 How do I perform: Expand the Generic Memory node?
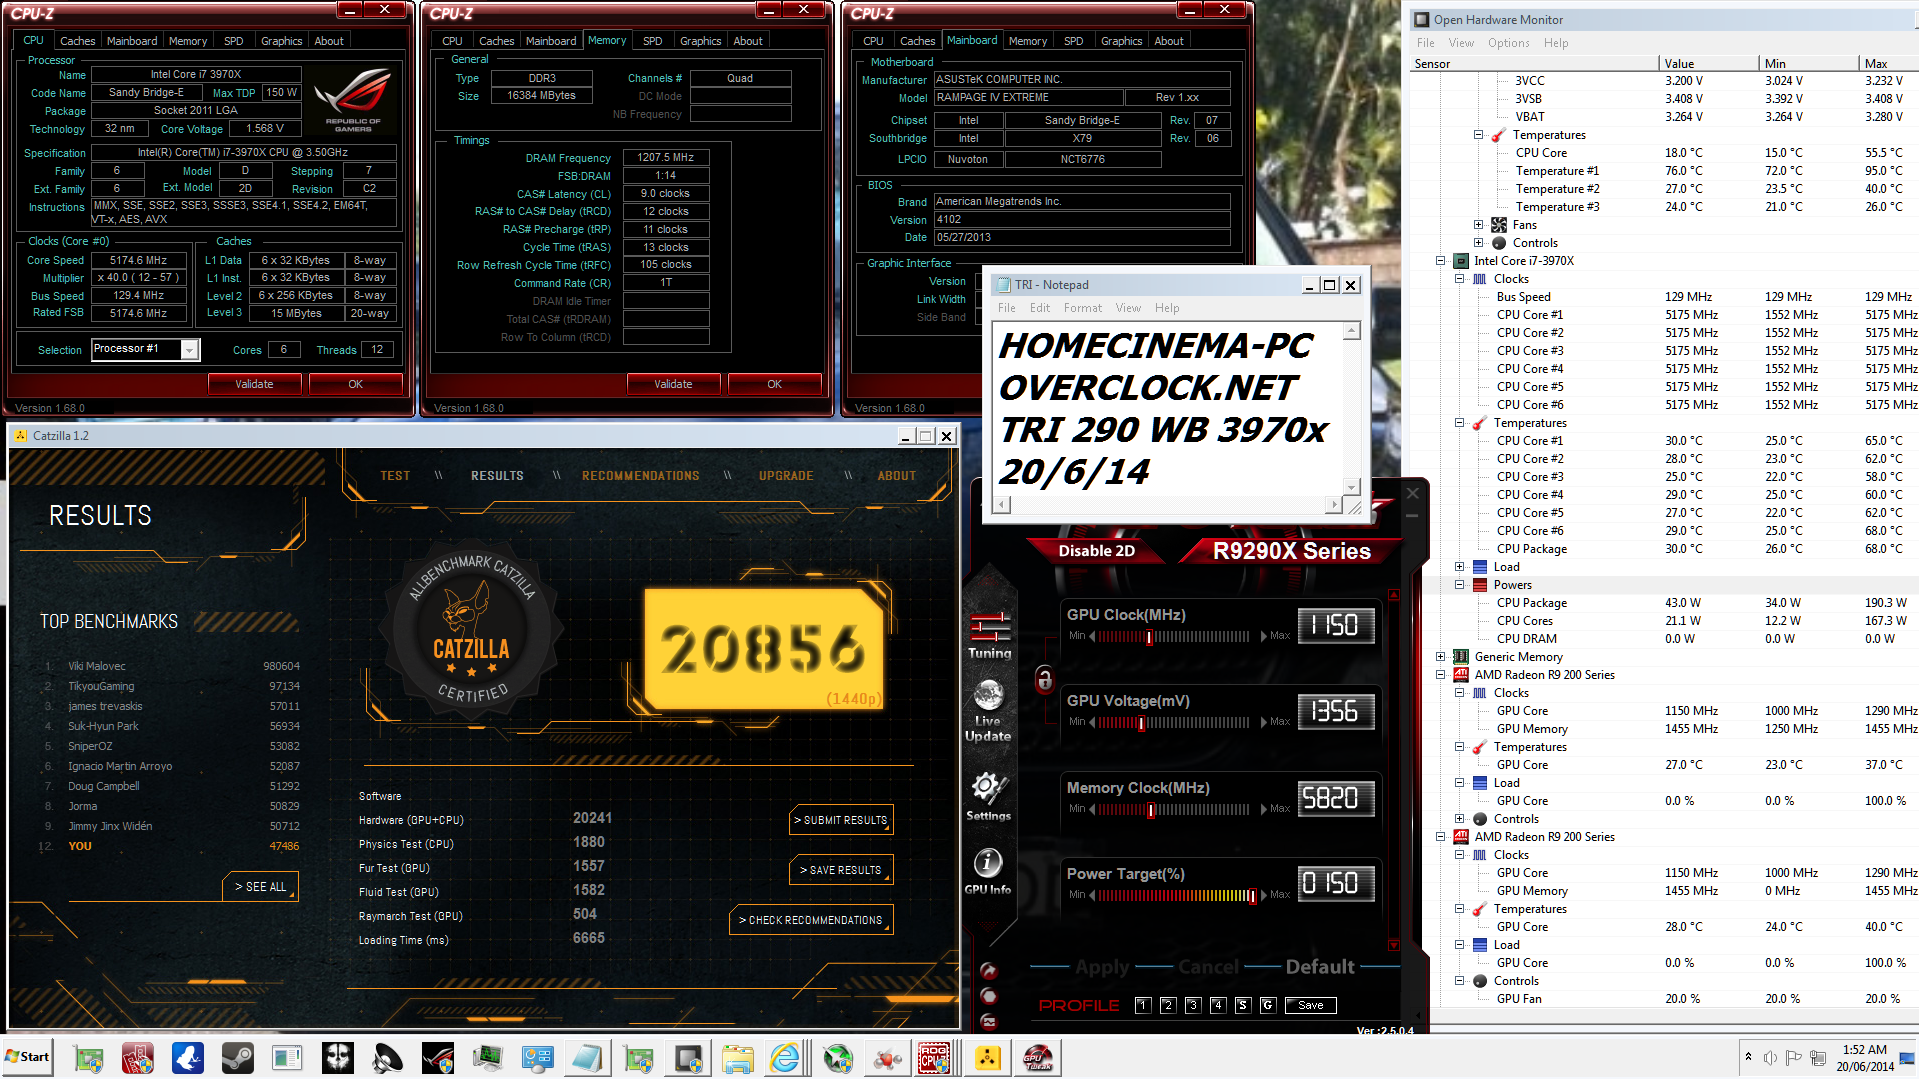[x=1441, y=657]
